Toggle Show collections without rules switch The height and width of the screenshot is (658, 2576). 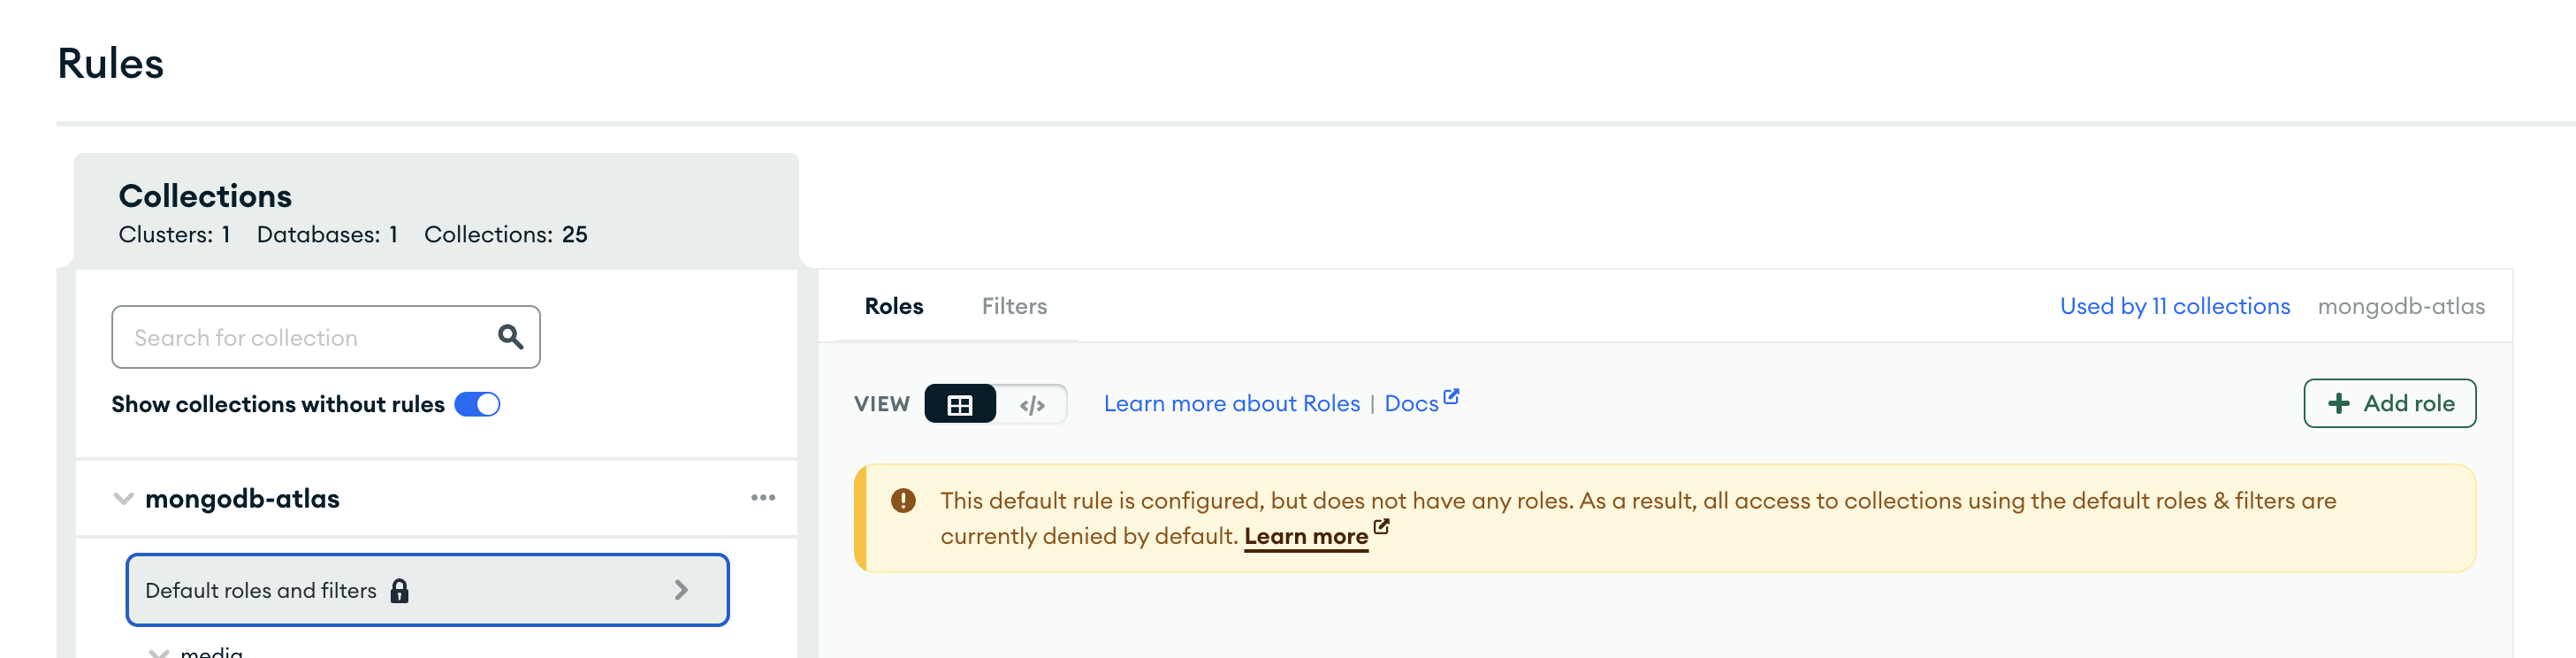(477, 404)
